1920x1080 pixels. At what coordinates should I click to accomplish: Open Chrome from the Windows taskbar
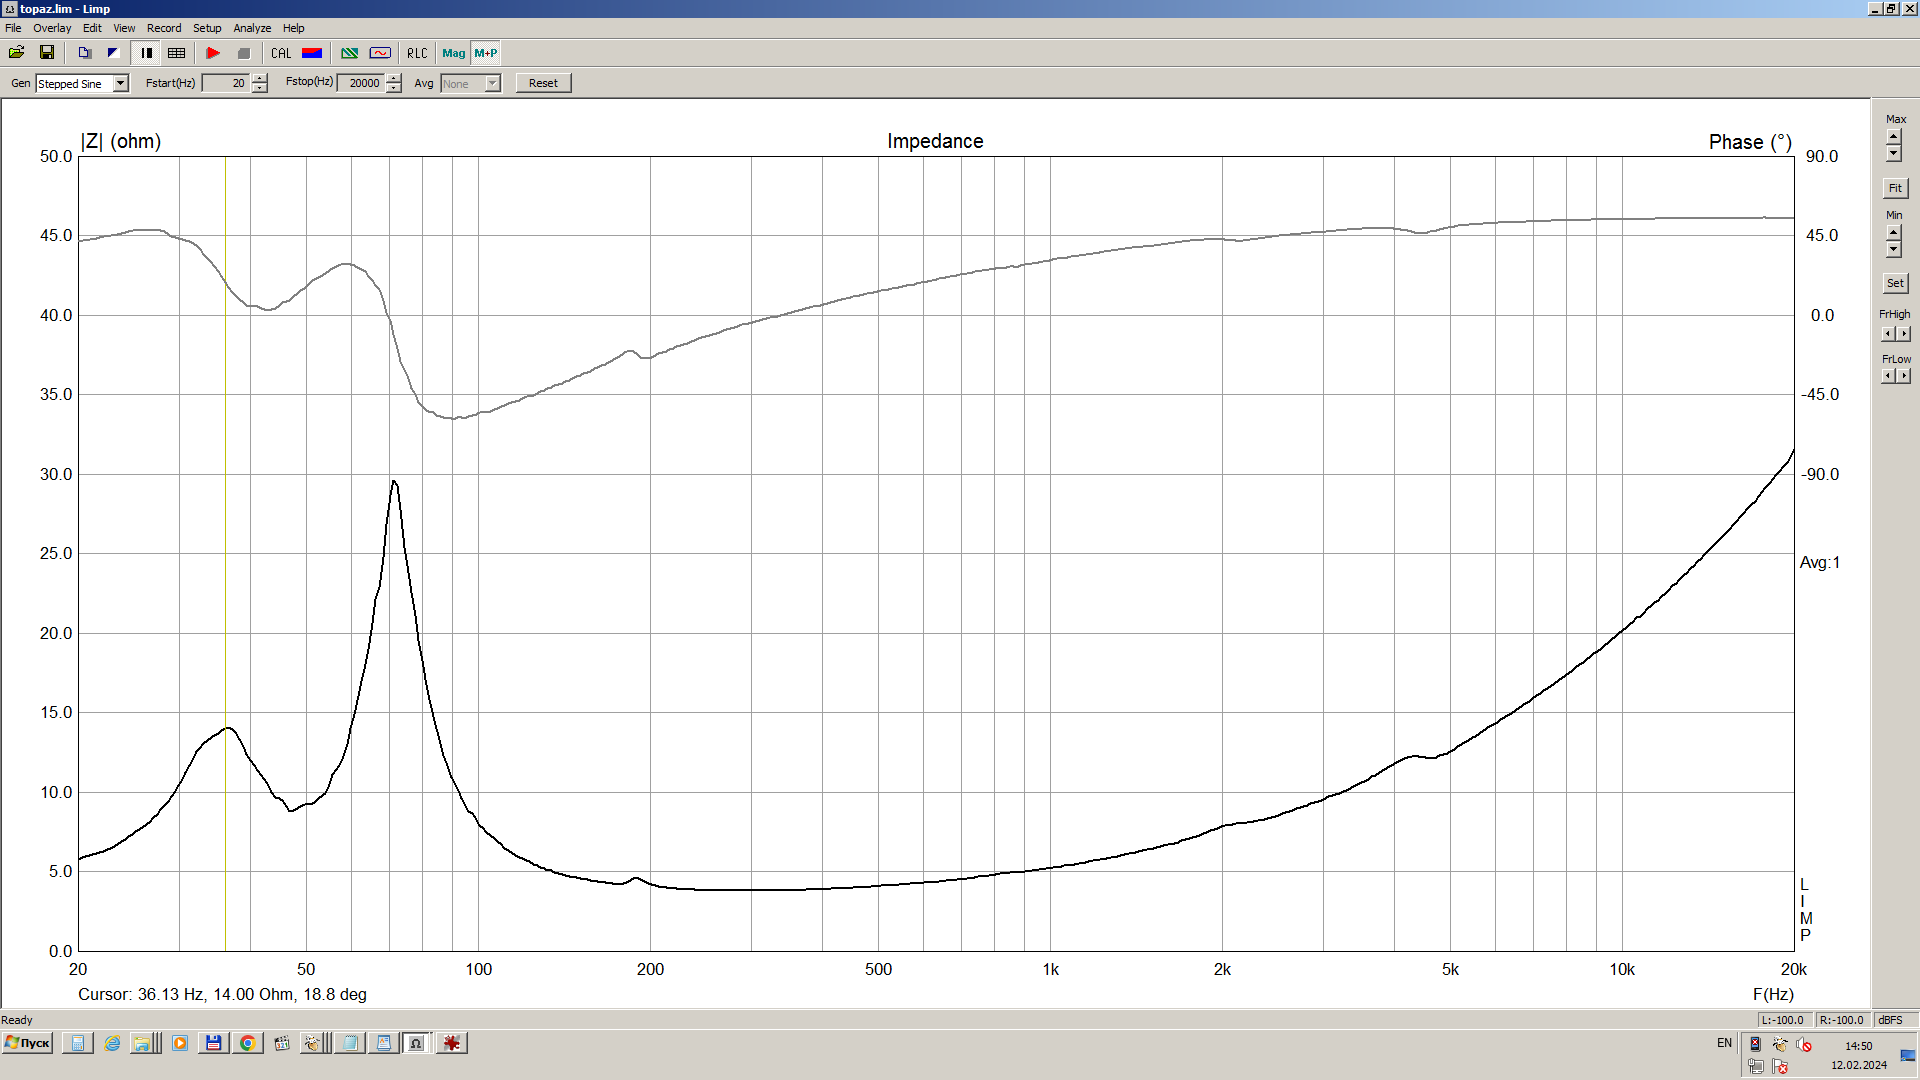click(247, 1043)
